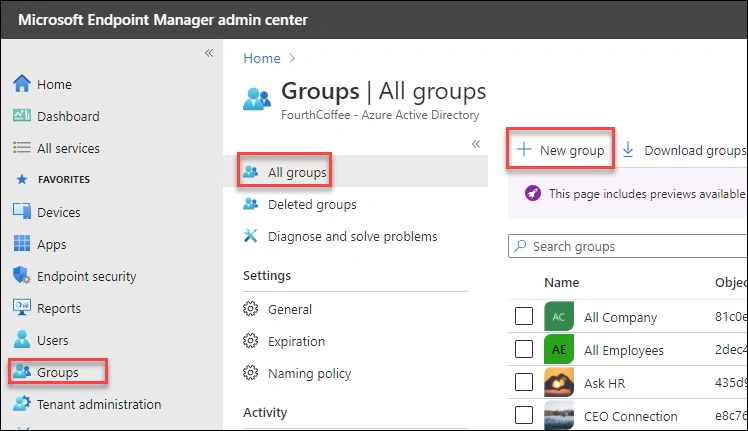
Task: Click the Apps grid icon
Action: coord(22,243)
